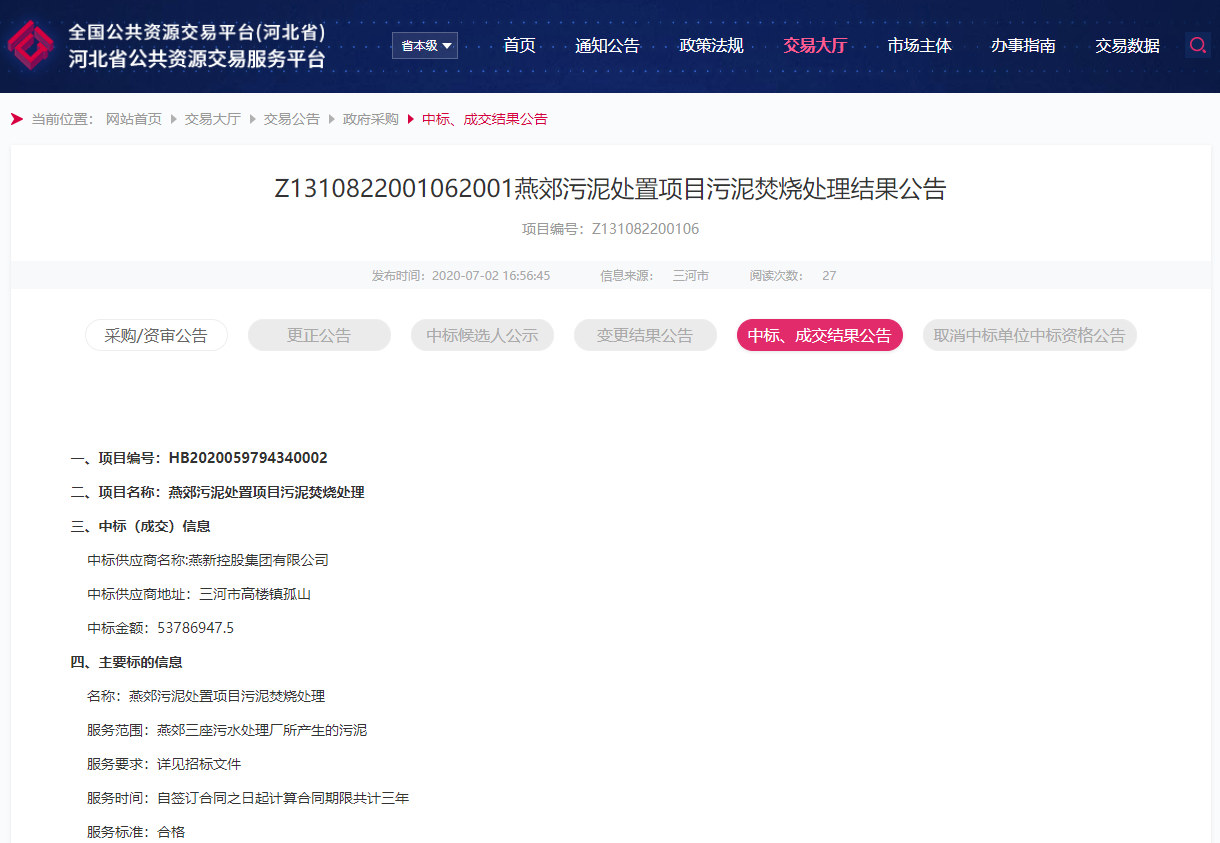Click the 三、中标（成交）信息 heading
1220x843 pixels.
(x=140, y=526)
